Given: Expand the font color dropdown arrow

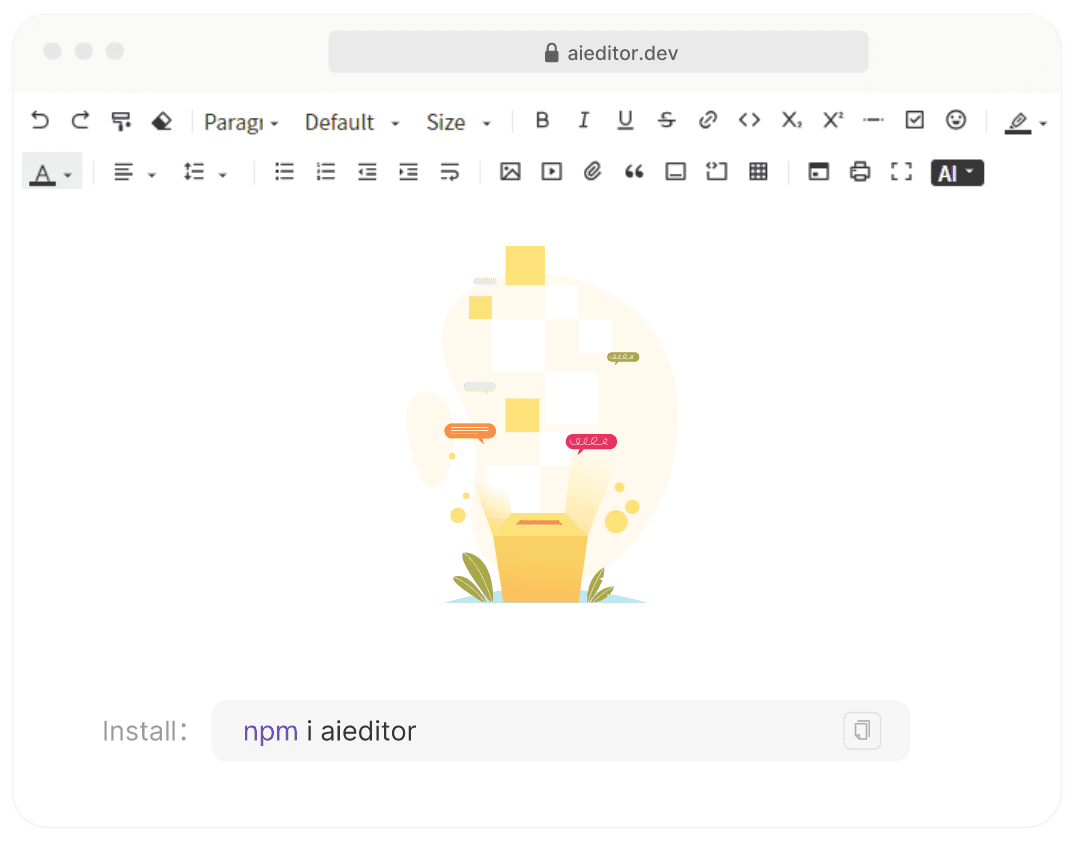Looking at the screenshot, I should coord(68,175).
